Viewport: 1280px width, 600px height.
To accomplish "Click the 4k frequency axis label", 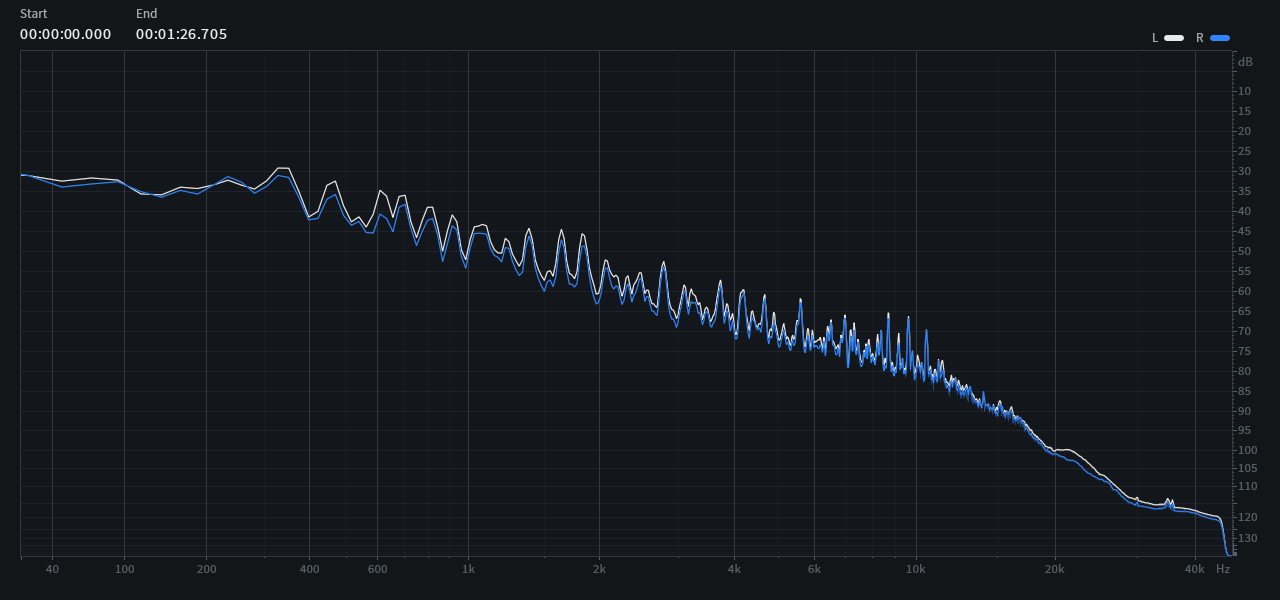I will point(734,569).
